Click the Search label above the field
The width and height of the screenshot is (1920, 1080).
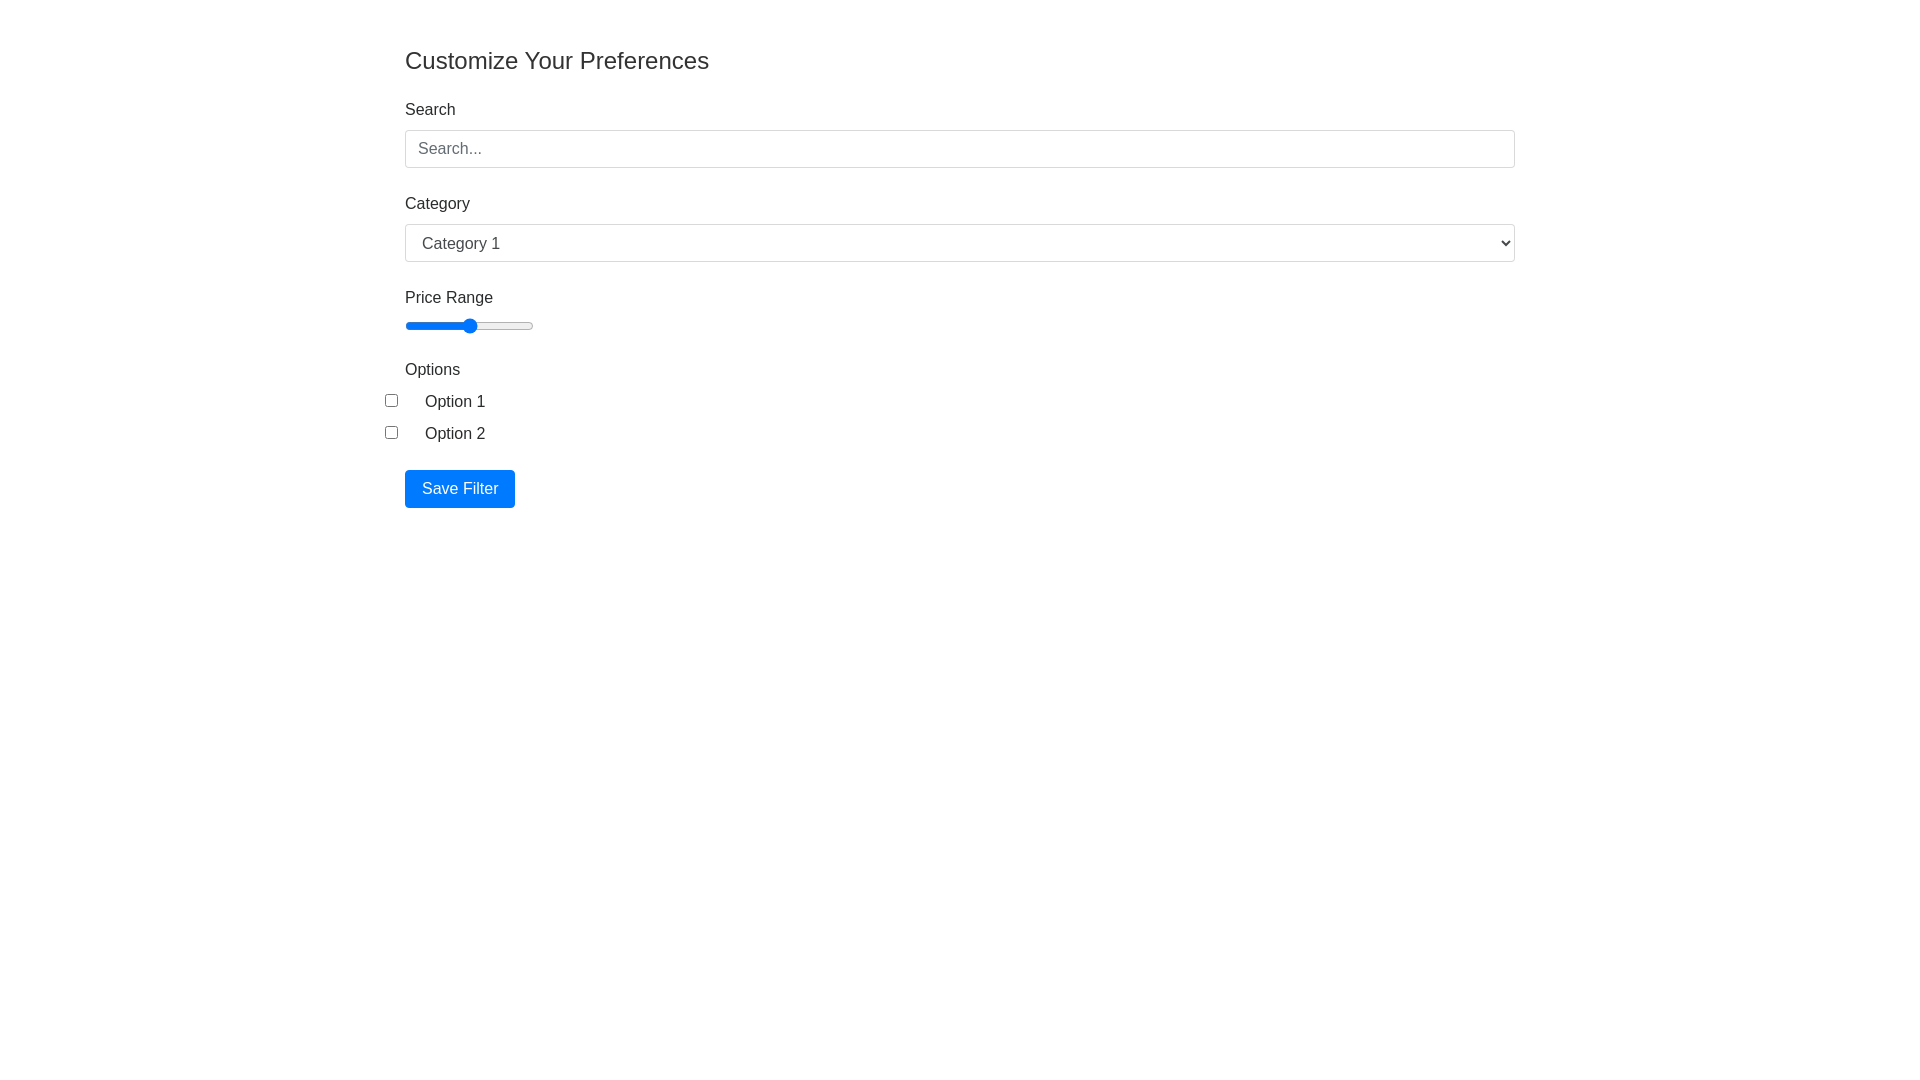pos(429,109)
